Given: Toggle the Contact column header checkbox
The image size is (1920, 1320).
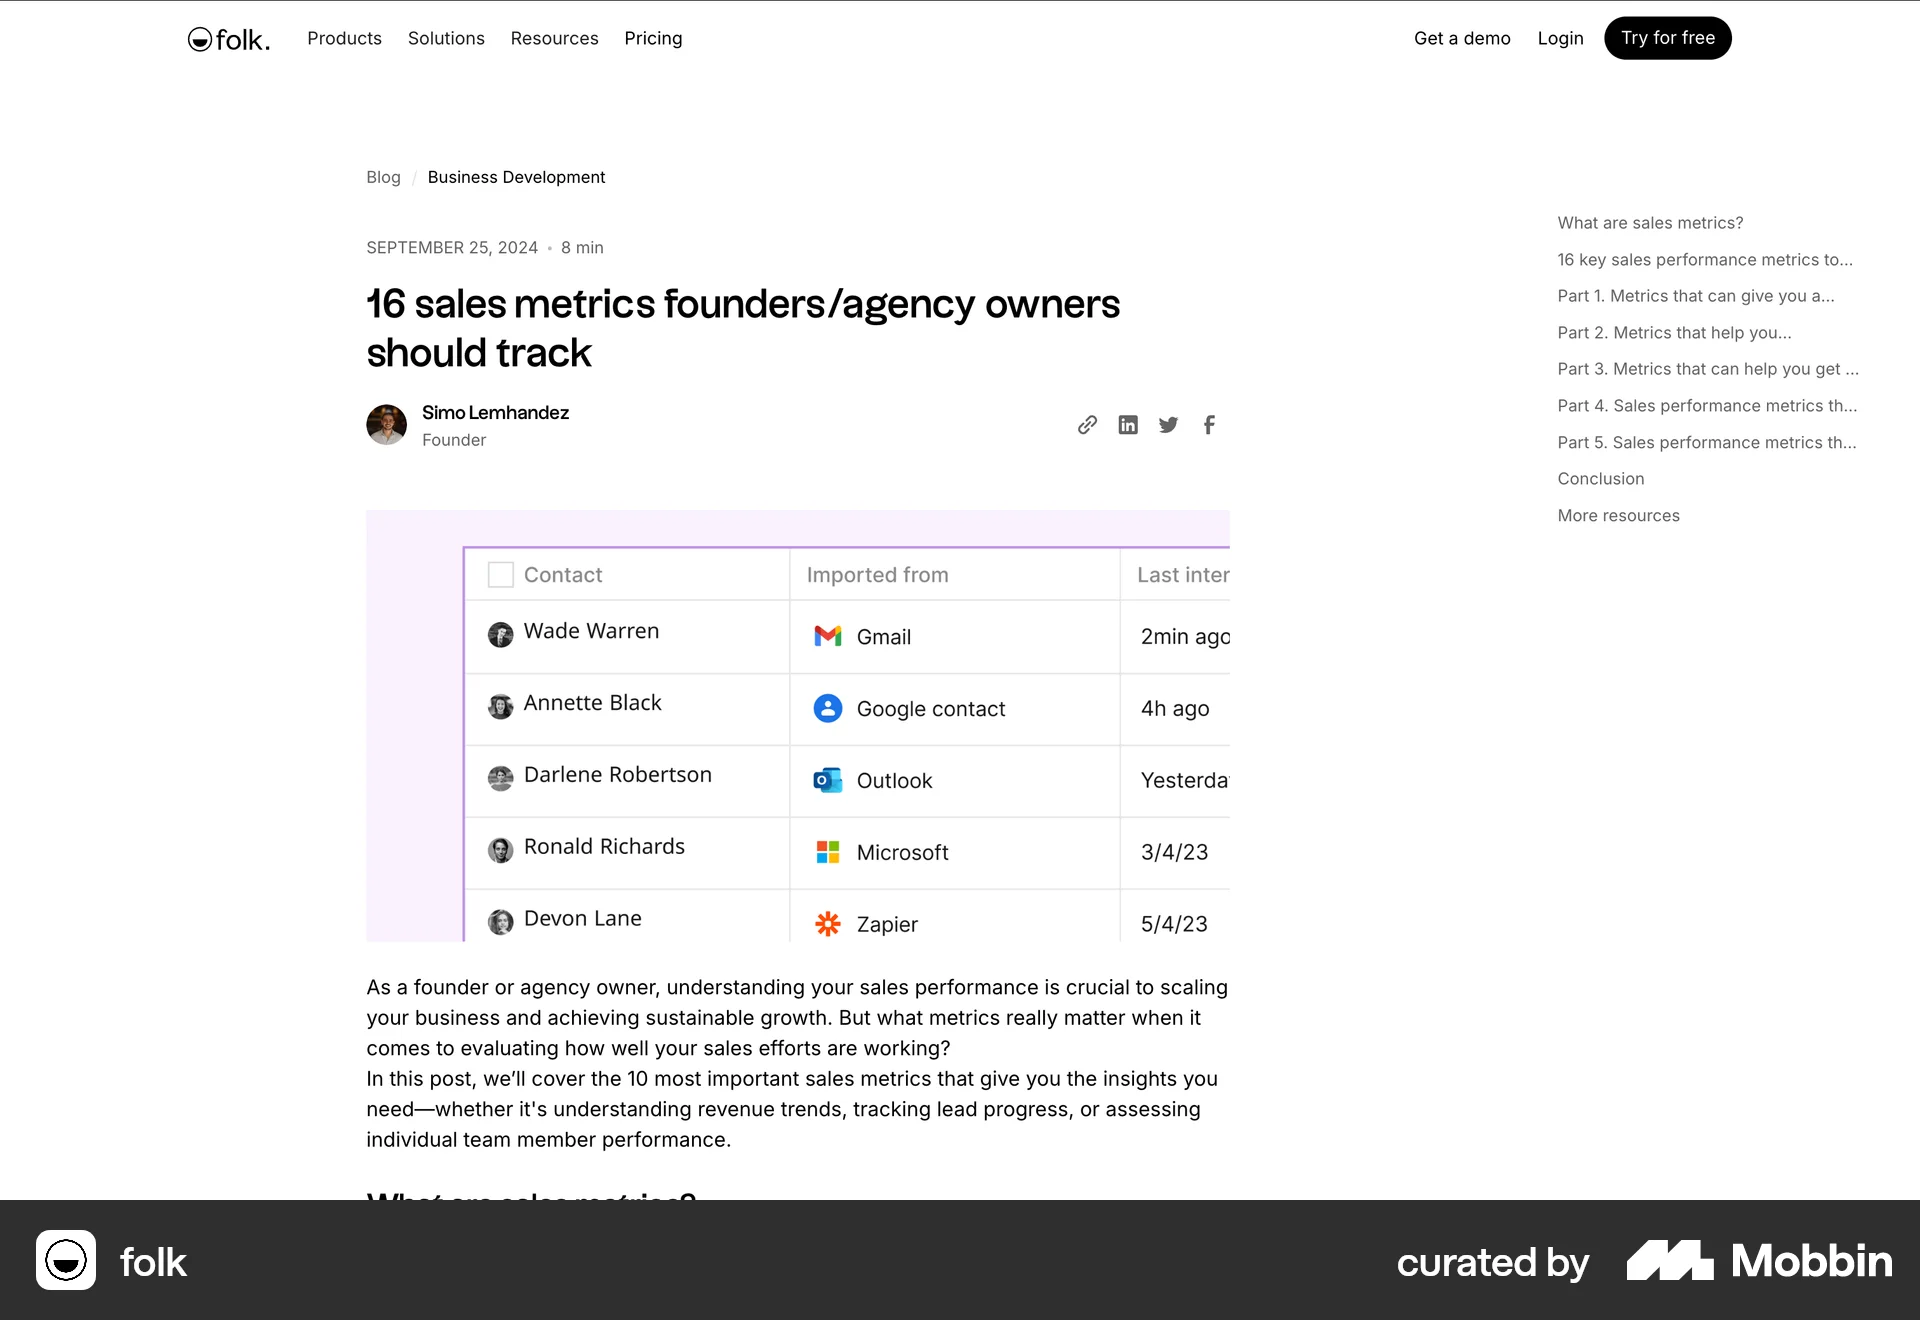Looking at the screenshot, I should 500,574.
